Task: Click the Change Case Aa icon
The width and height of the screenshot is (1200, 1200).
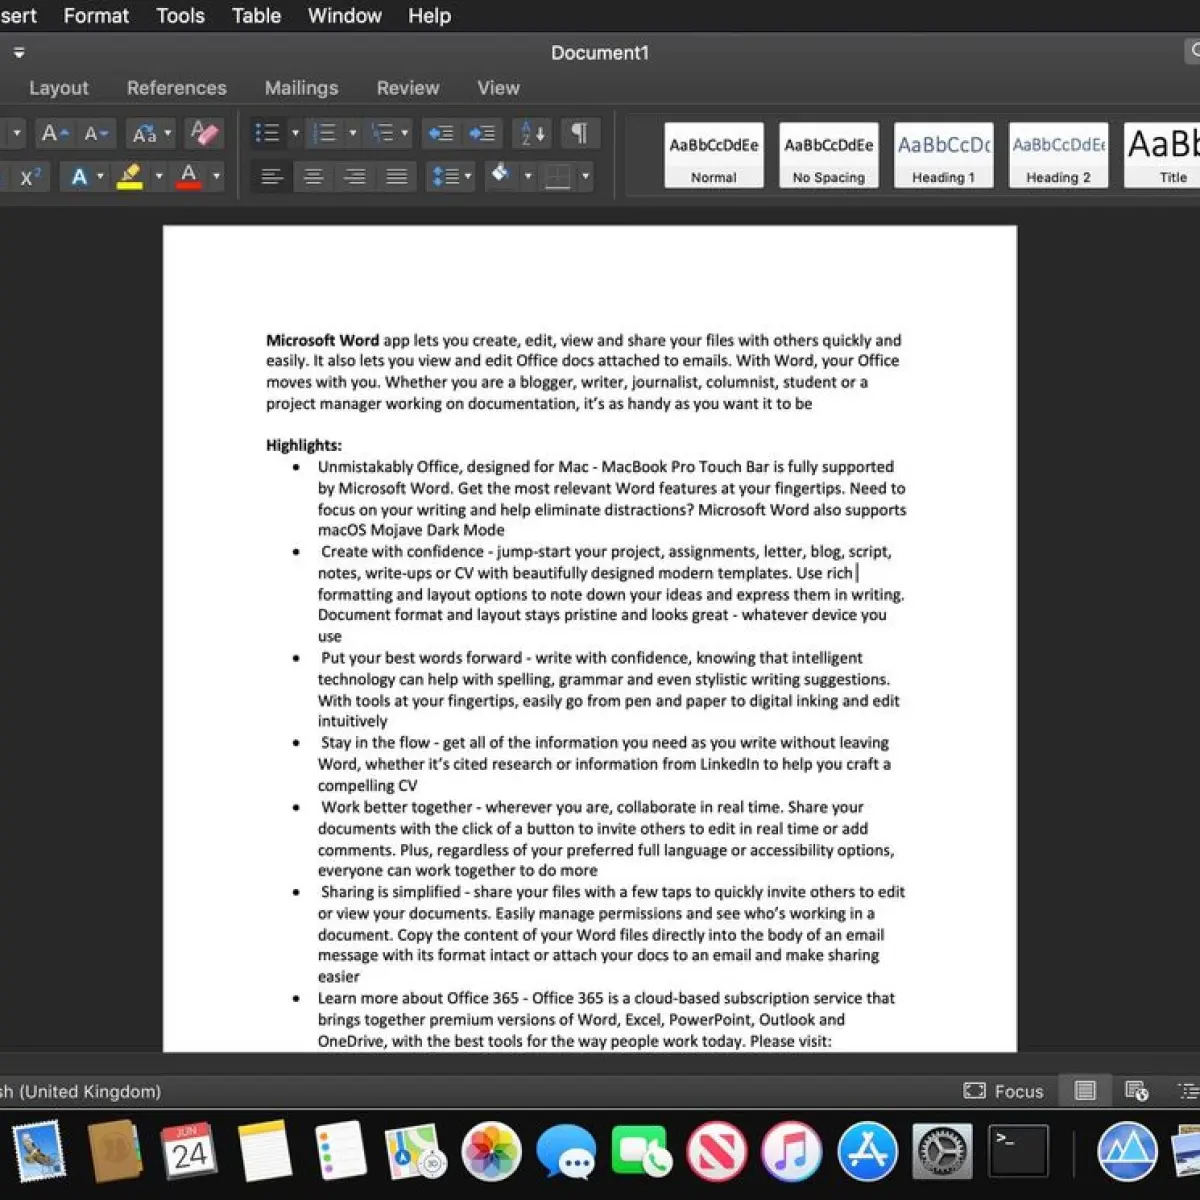Action: [145, 133]
